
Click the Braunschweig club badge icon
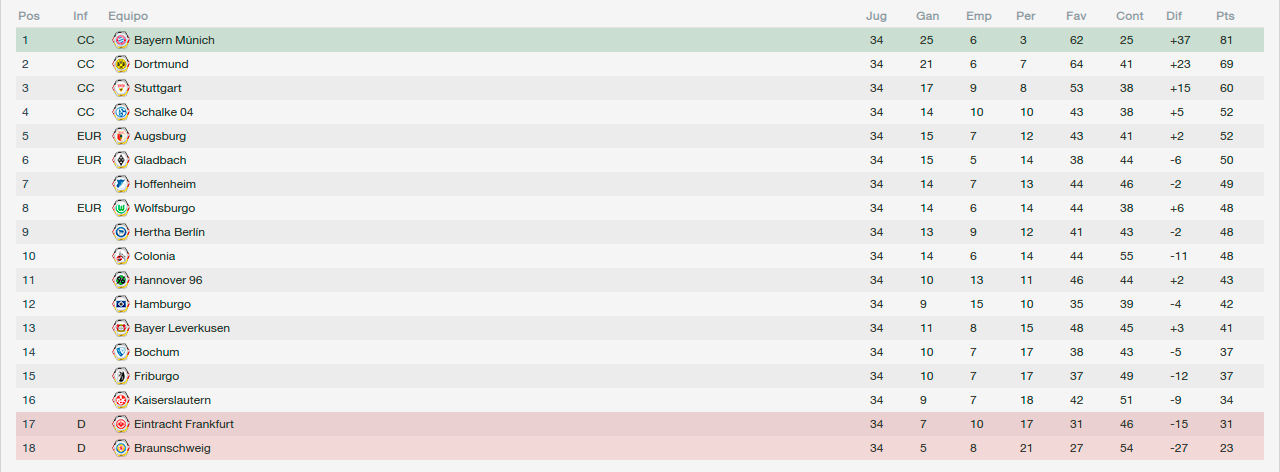[121, 448]
